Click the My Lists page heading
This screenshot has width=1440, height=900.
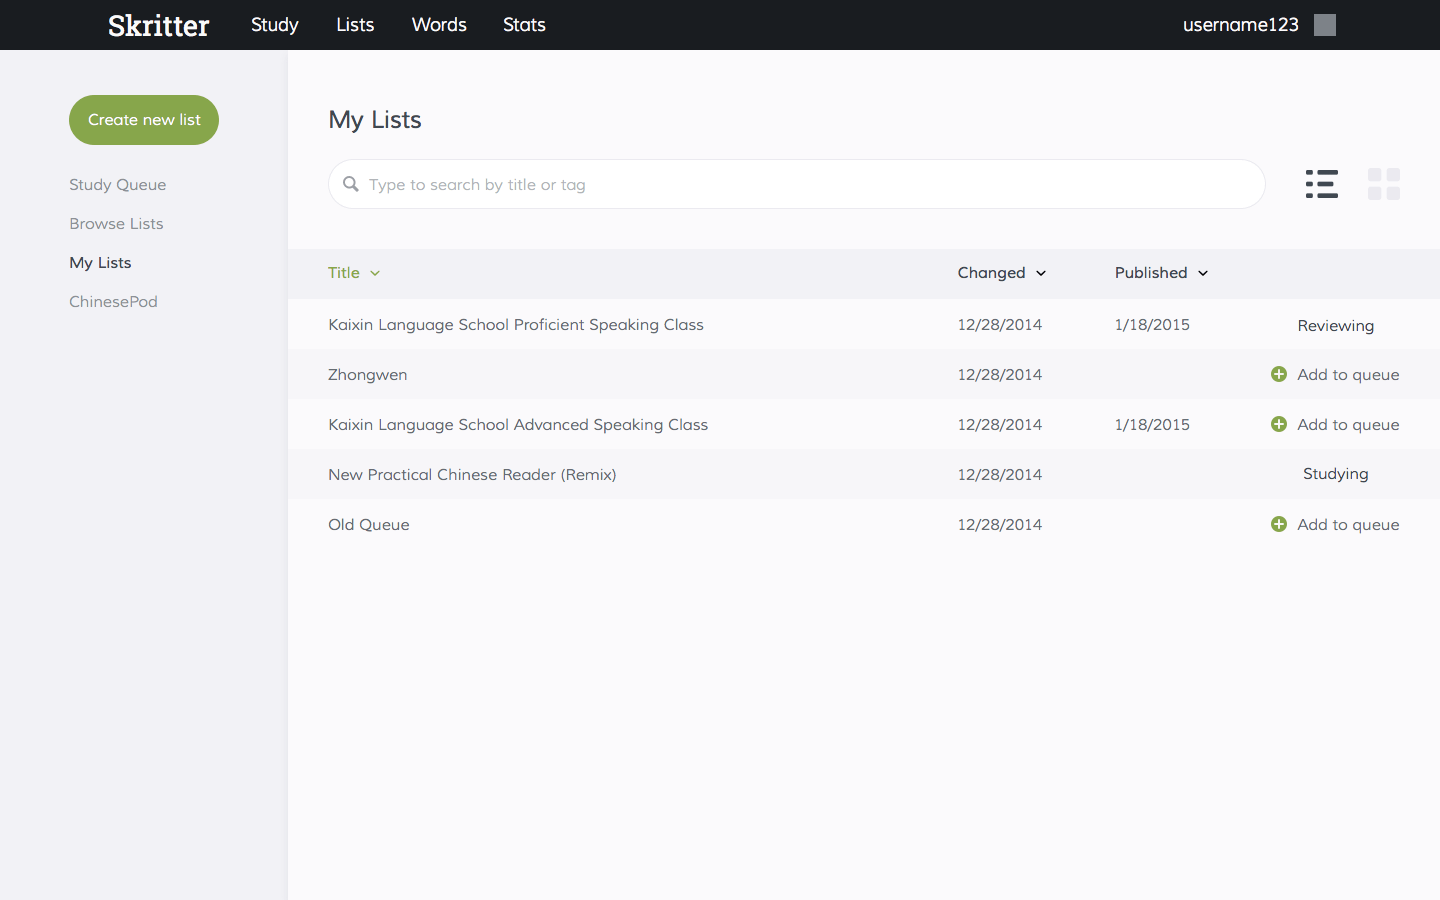[375, 120]
